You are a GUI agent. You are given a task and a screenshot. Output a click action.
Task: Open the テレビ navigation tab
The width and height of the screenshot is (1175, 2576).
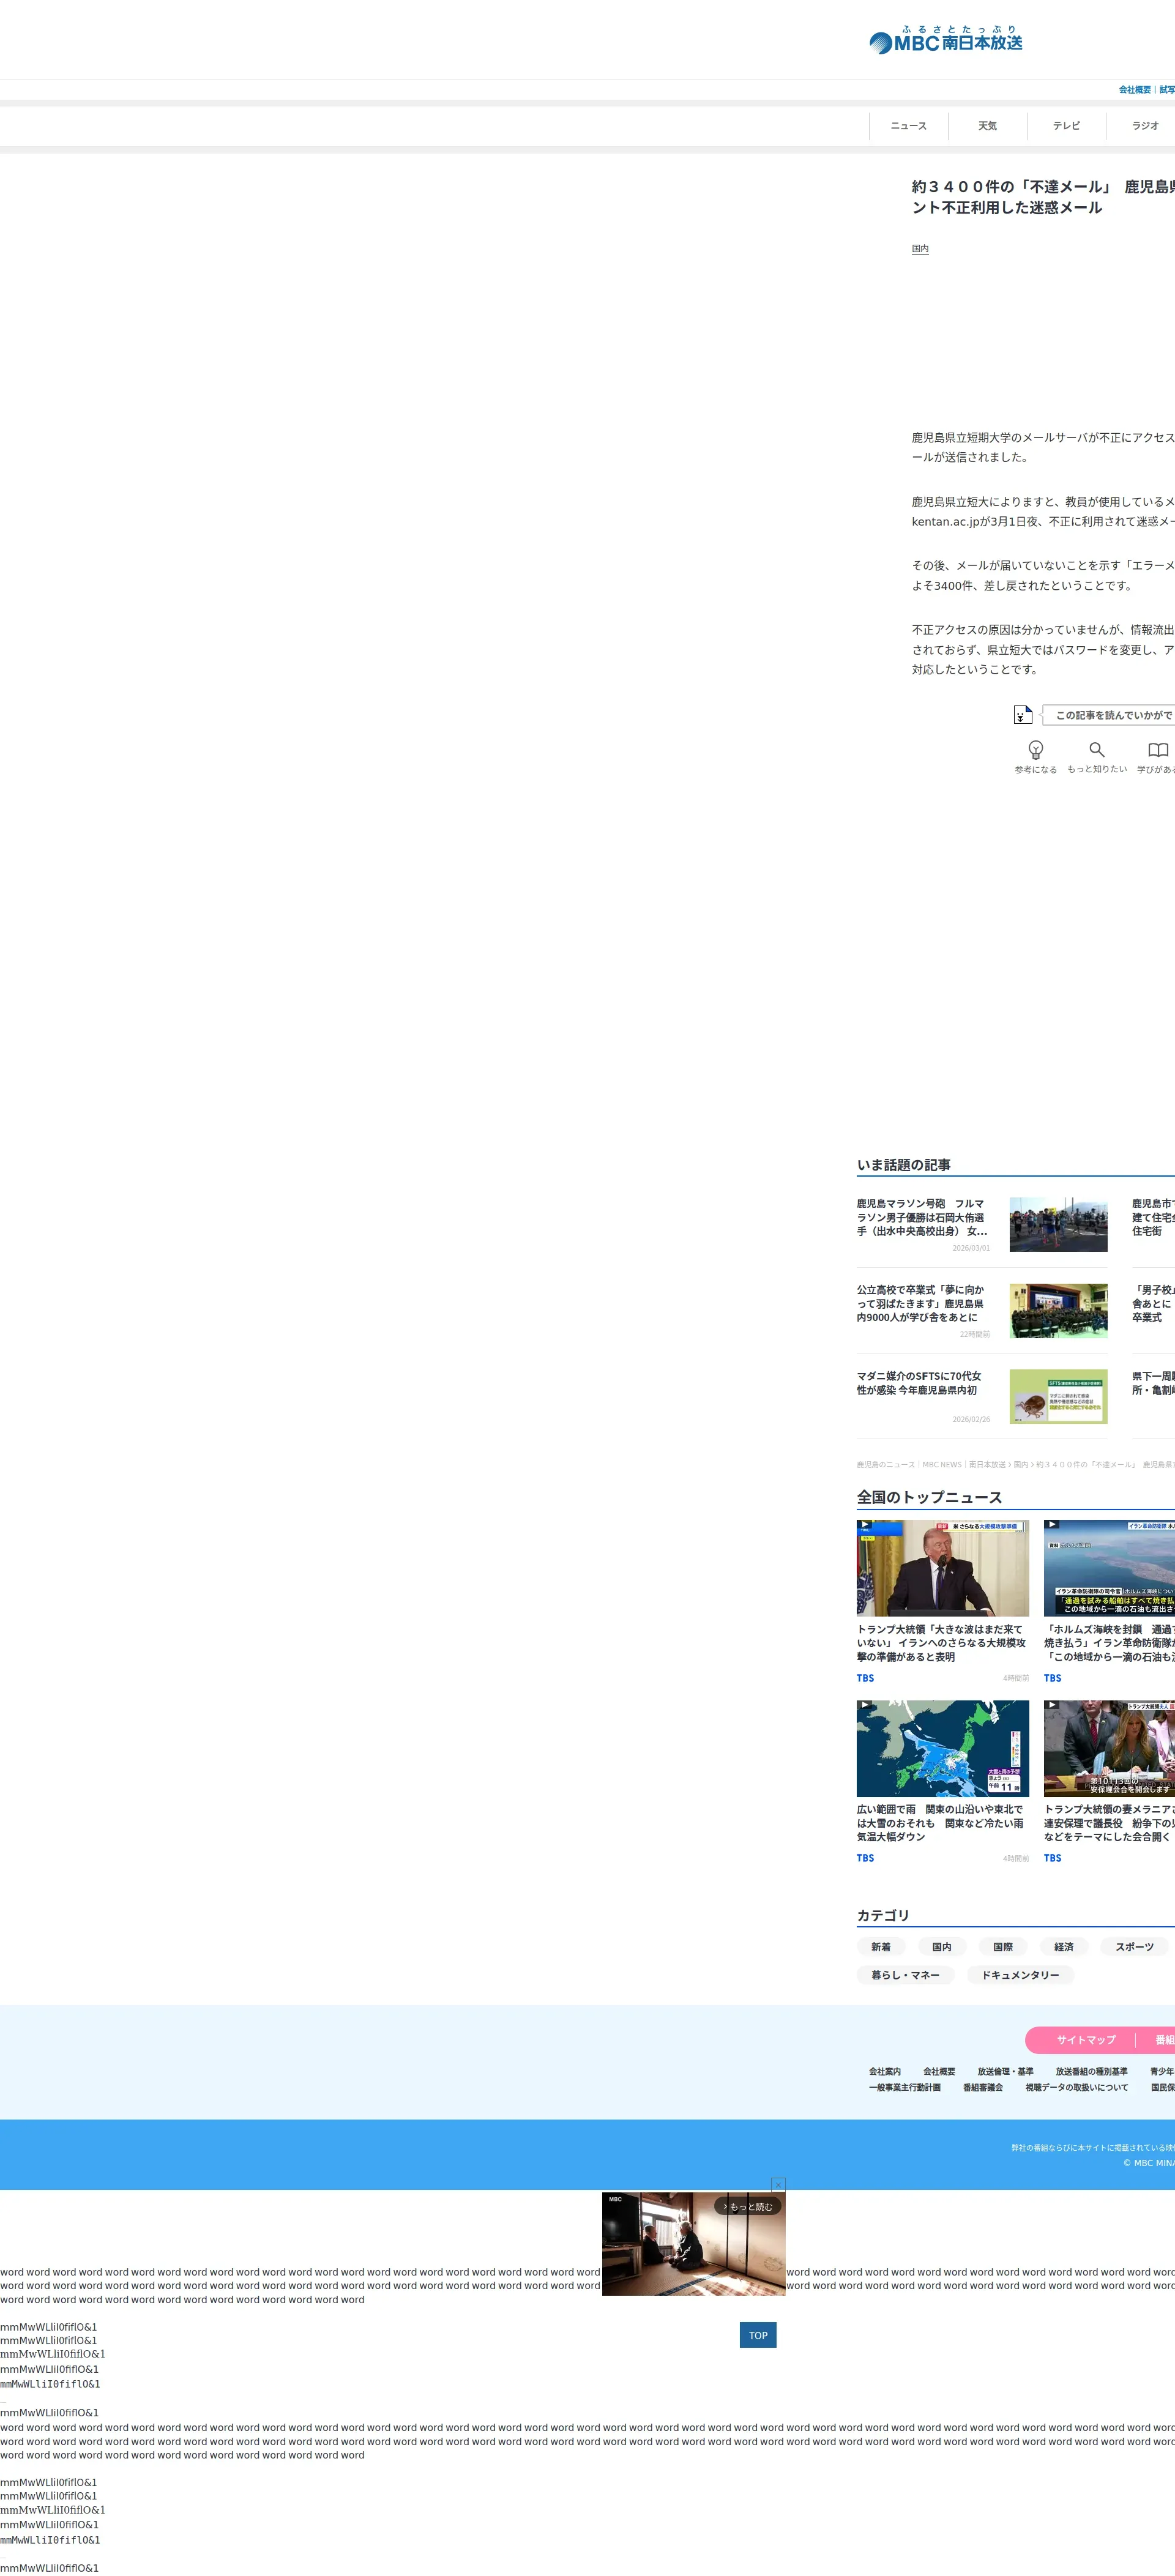[1066, 126]
